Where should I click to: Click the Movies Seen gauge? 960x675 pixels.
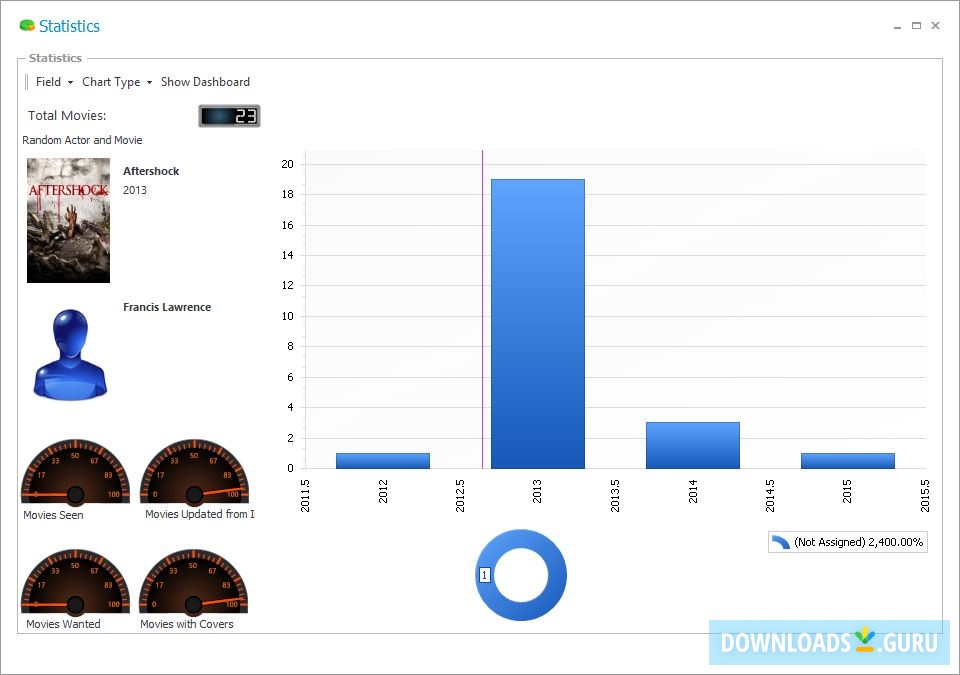click(74, 471)
